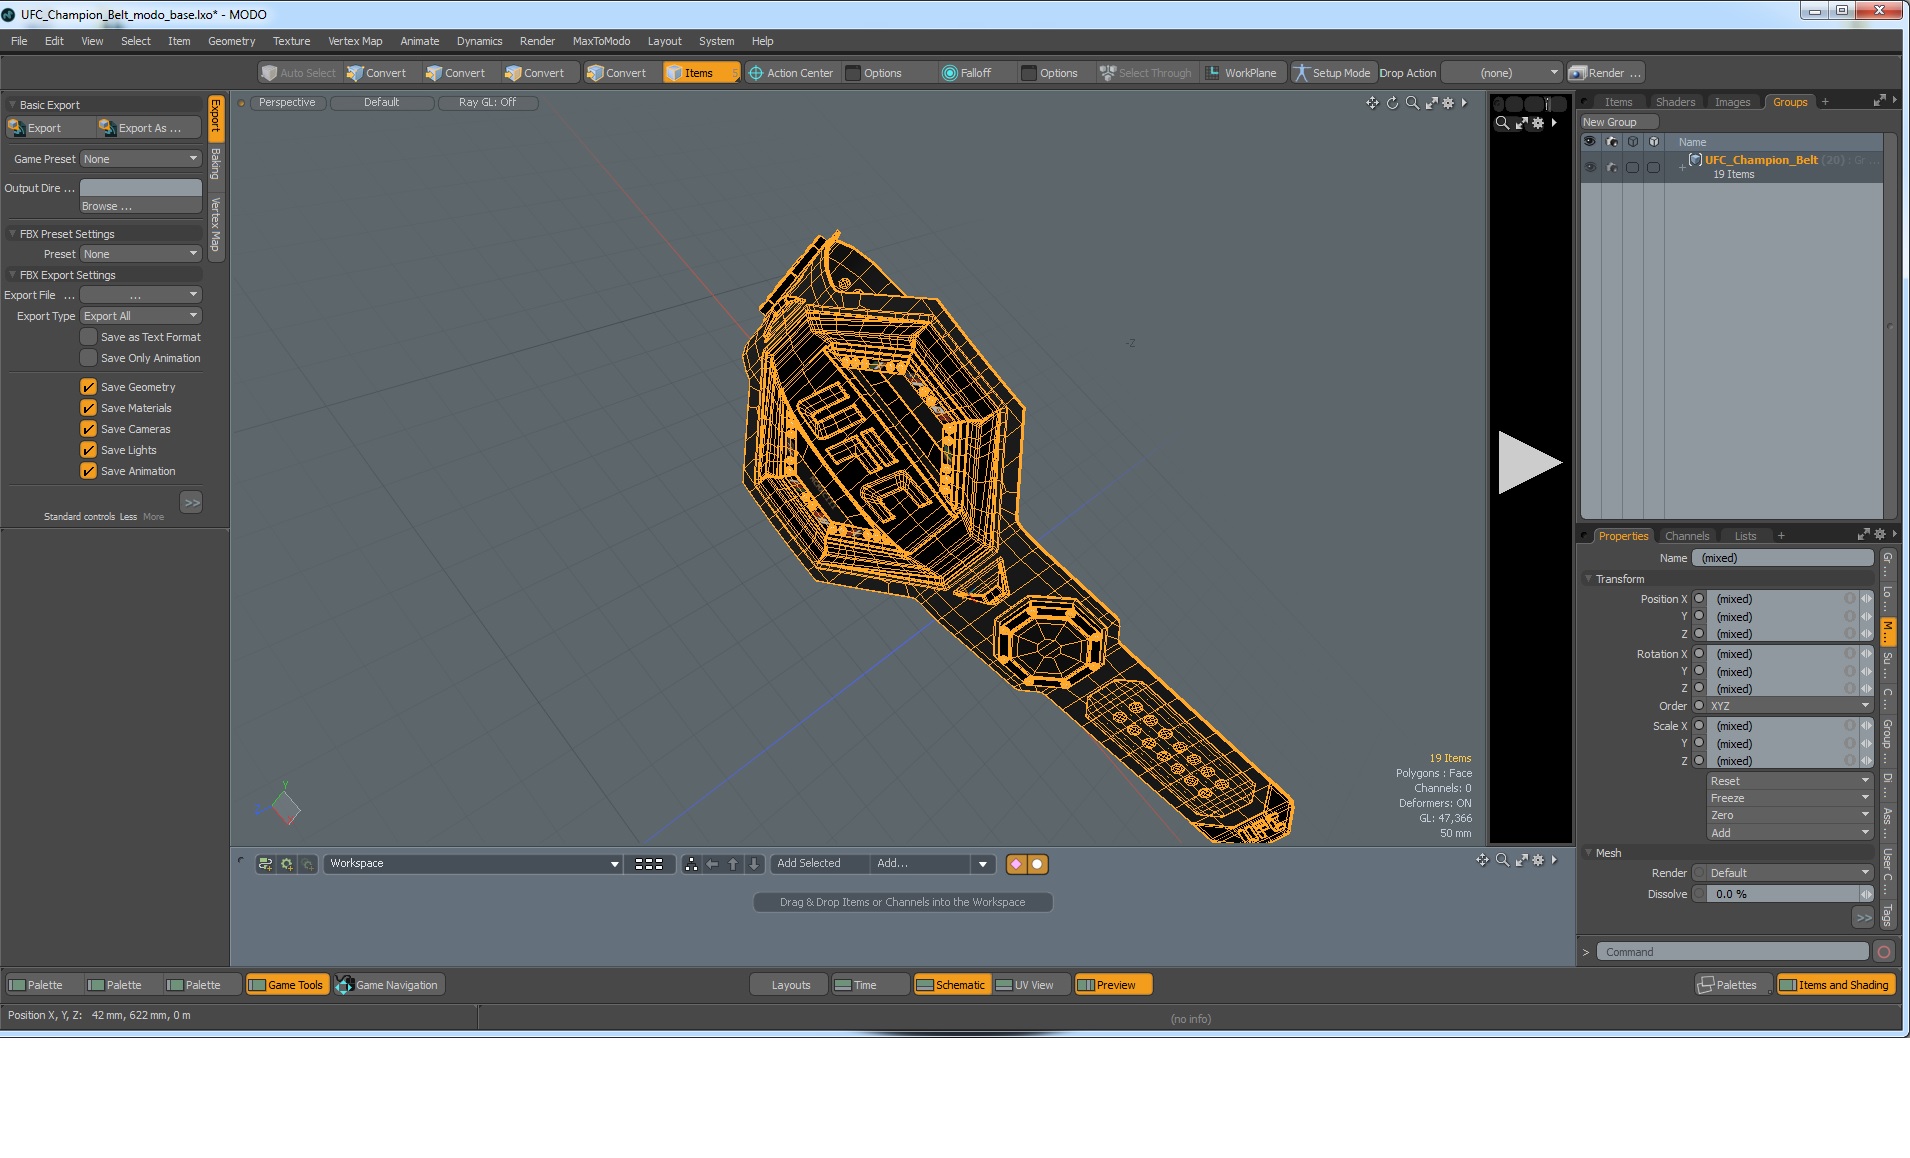Viewport: 1910px width, 1158px height.
Task: Click the preview pane zoom magnifier
Action: click(1502, 123)
